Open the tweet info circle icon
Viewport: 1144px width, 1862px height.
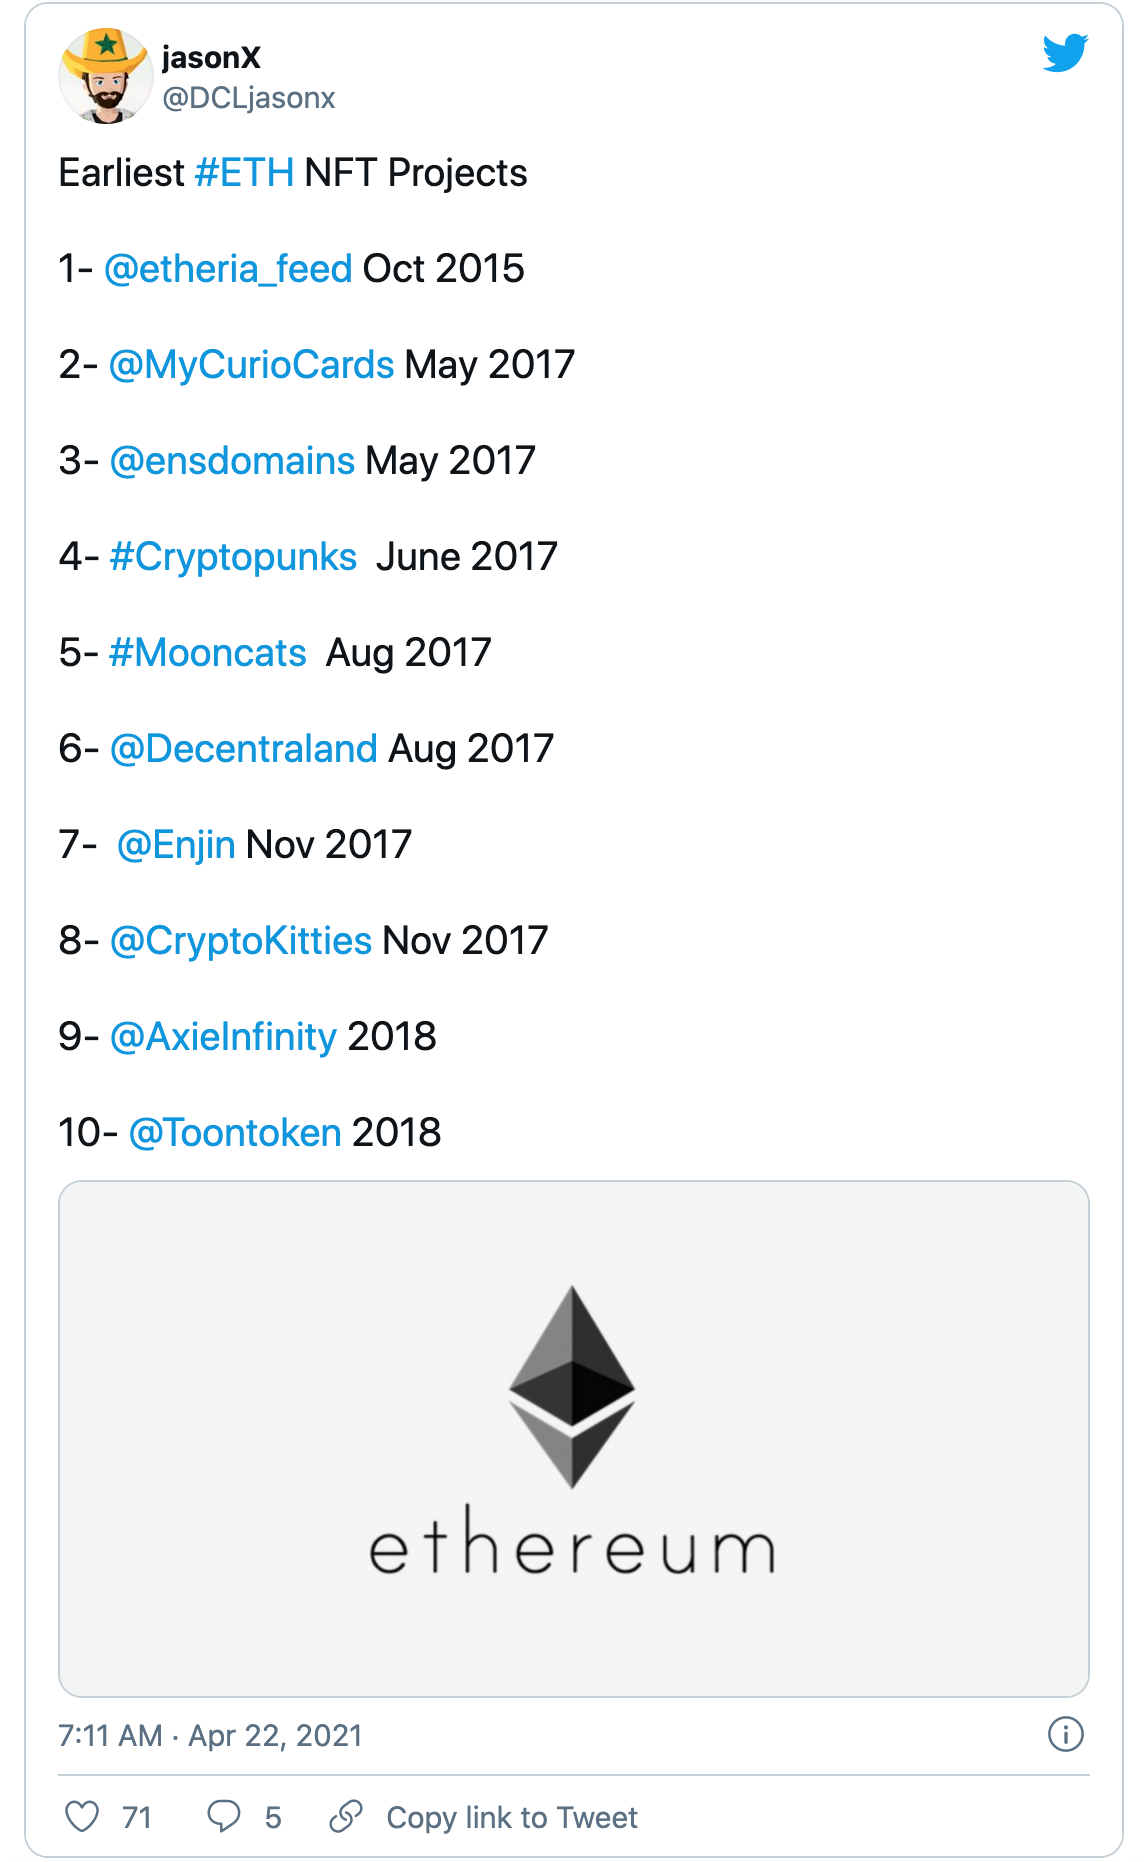(1065, 1734)
